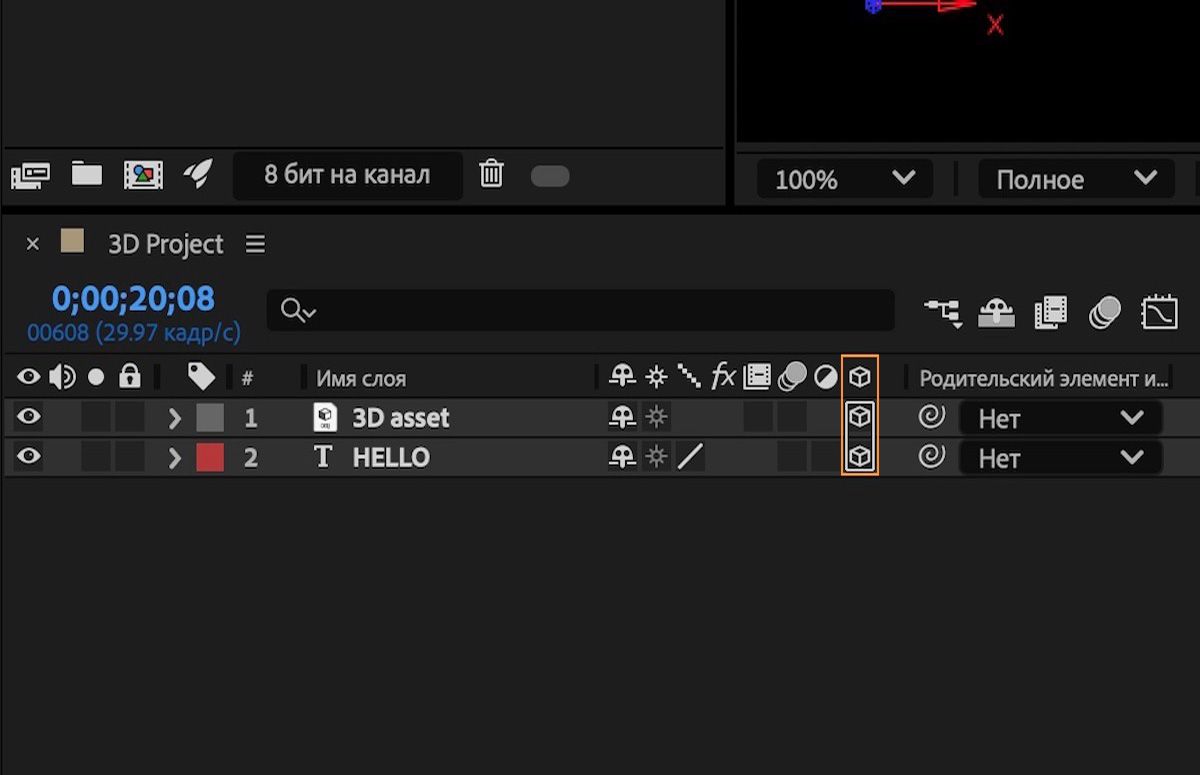Open the Graph Editor

tap(1159, 313)
